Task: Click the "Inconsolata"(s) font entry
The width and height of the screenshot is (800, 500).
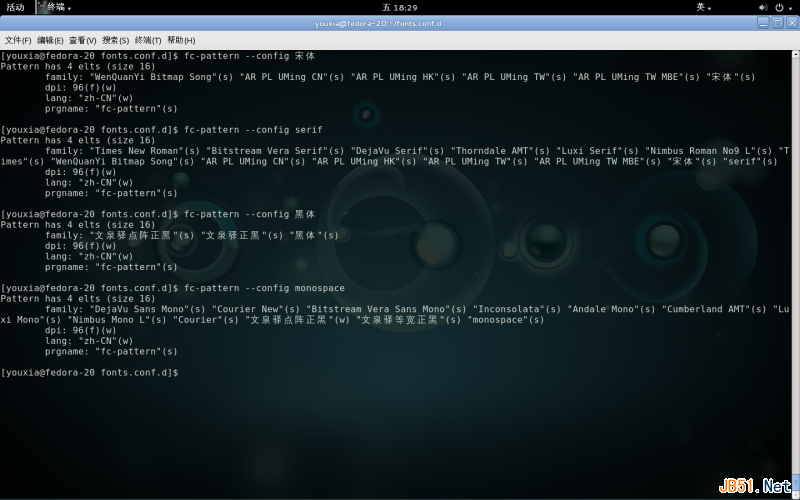Action: [517, 309]
